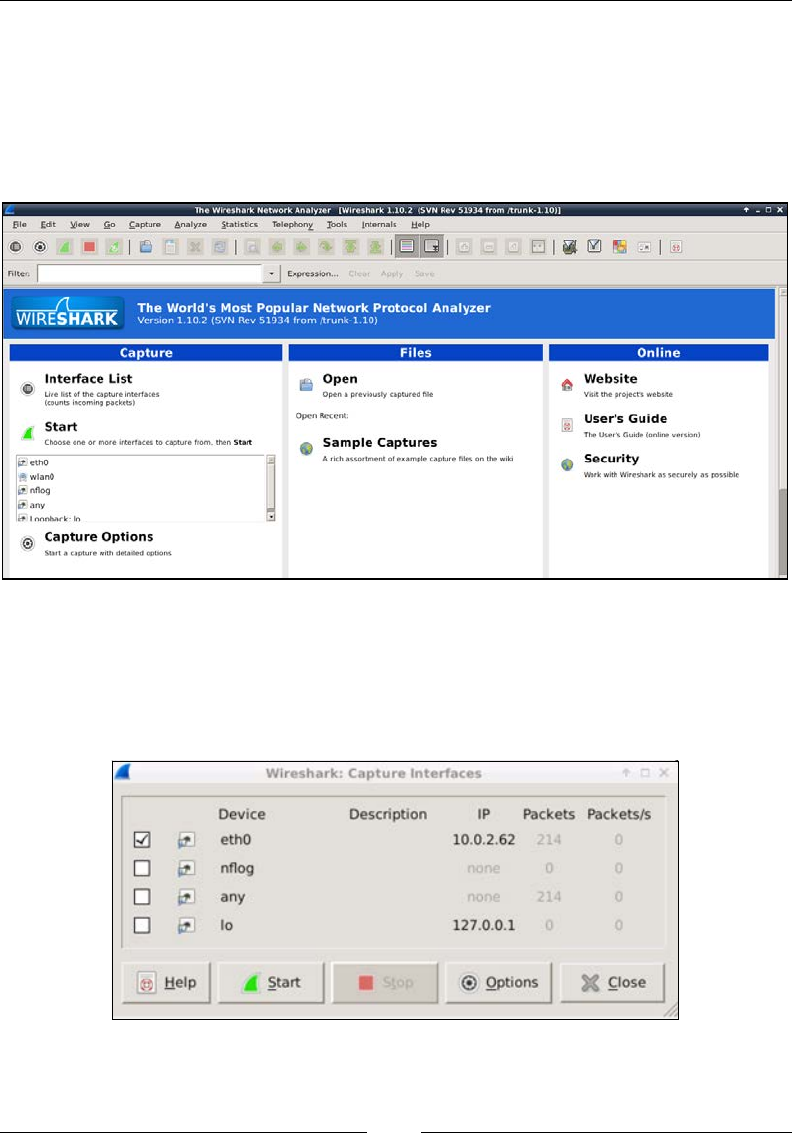
Task: Open the Tools menu
Action: 337,224
